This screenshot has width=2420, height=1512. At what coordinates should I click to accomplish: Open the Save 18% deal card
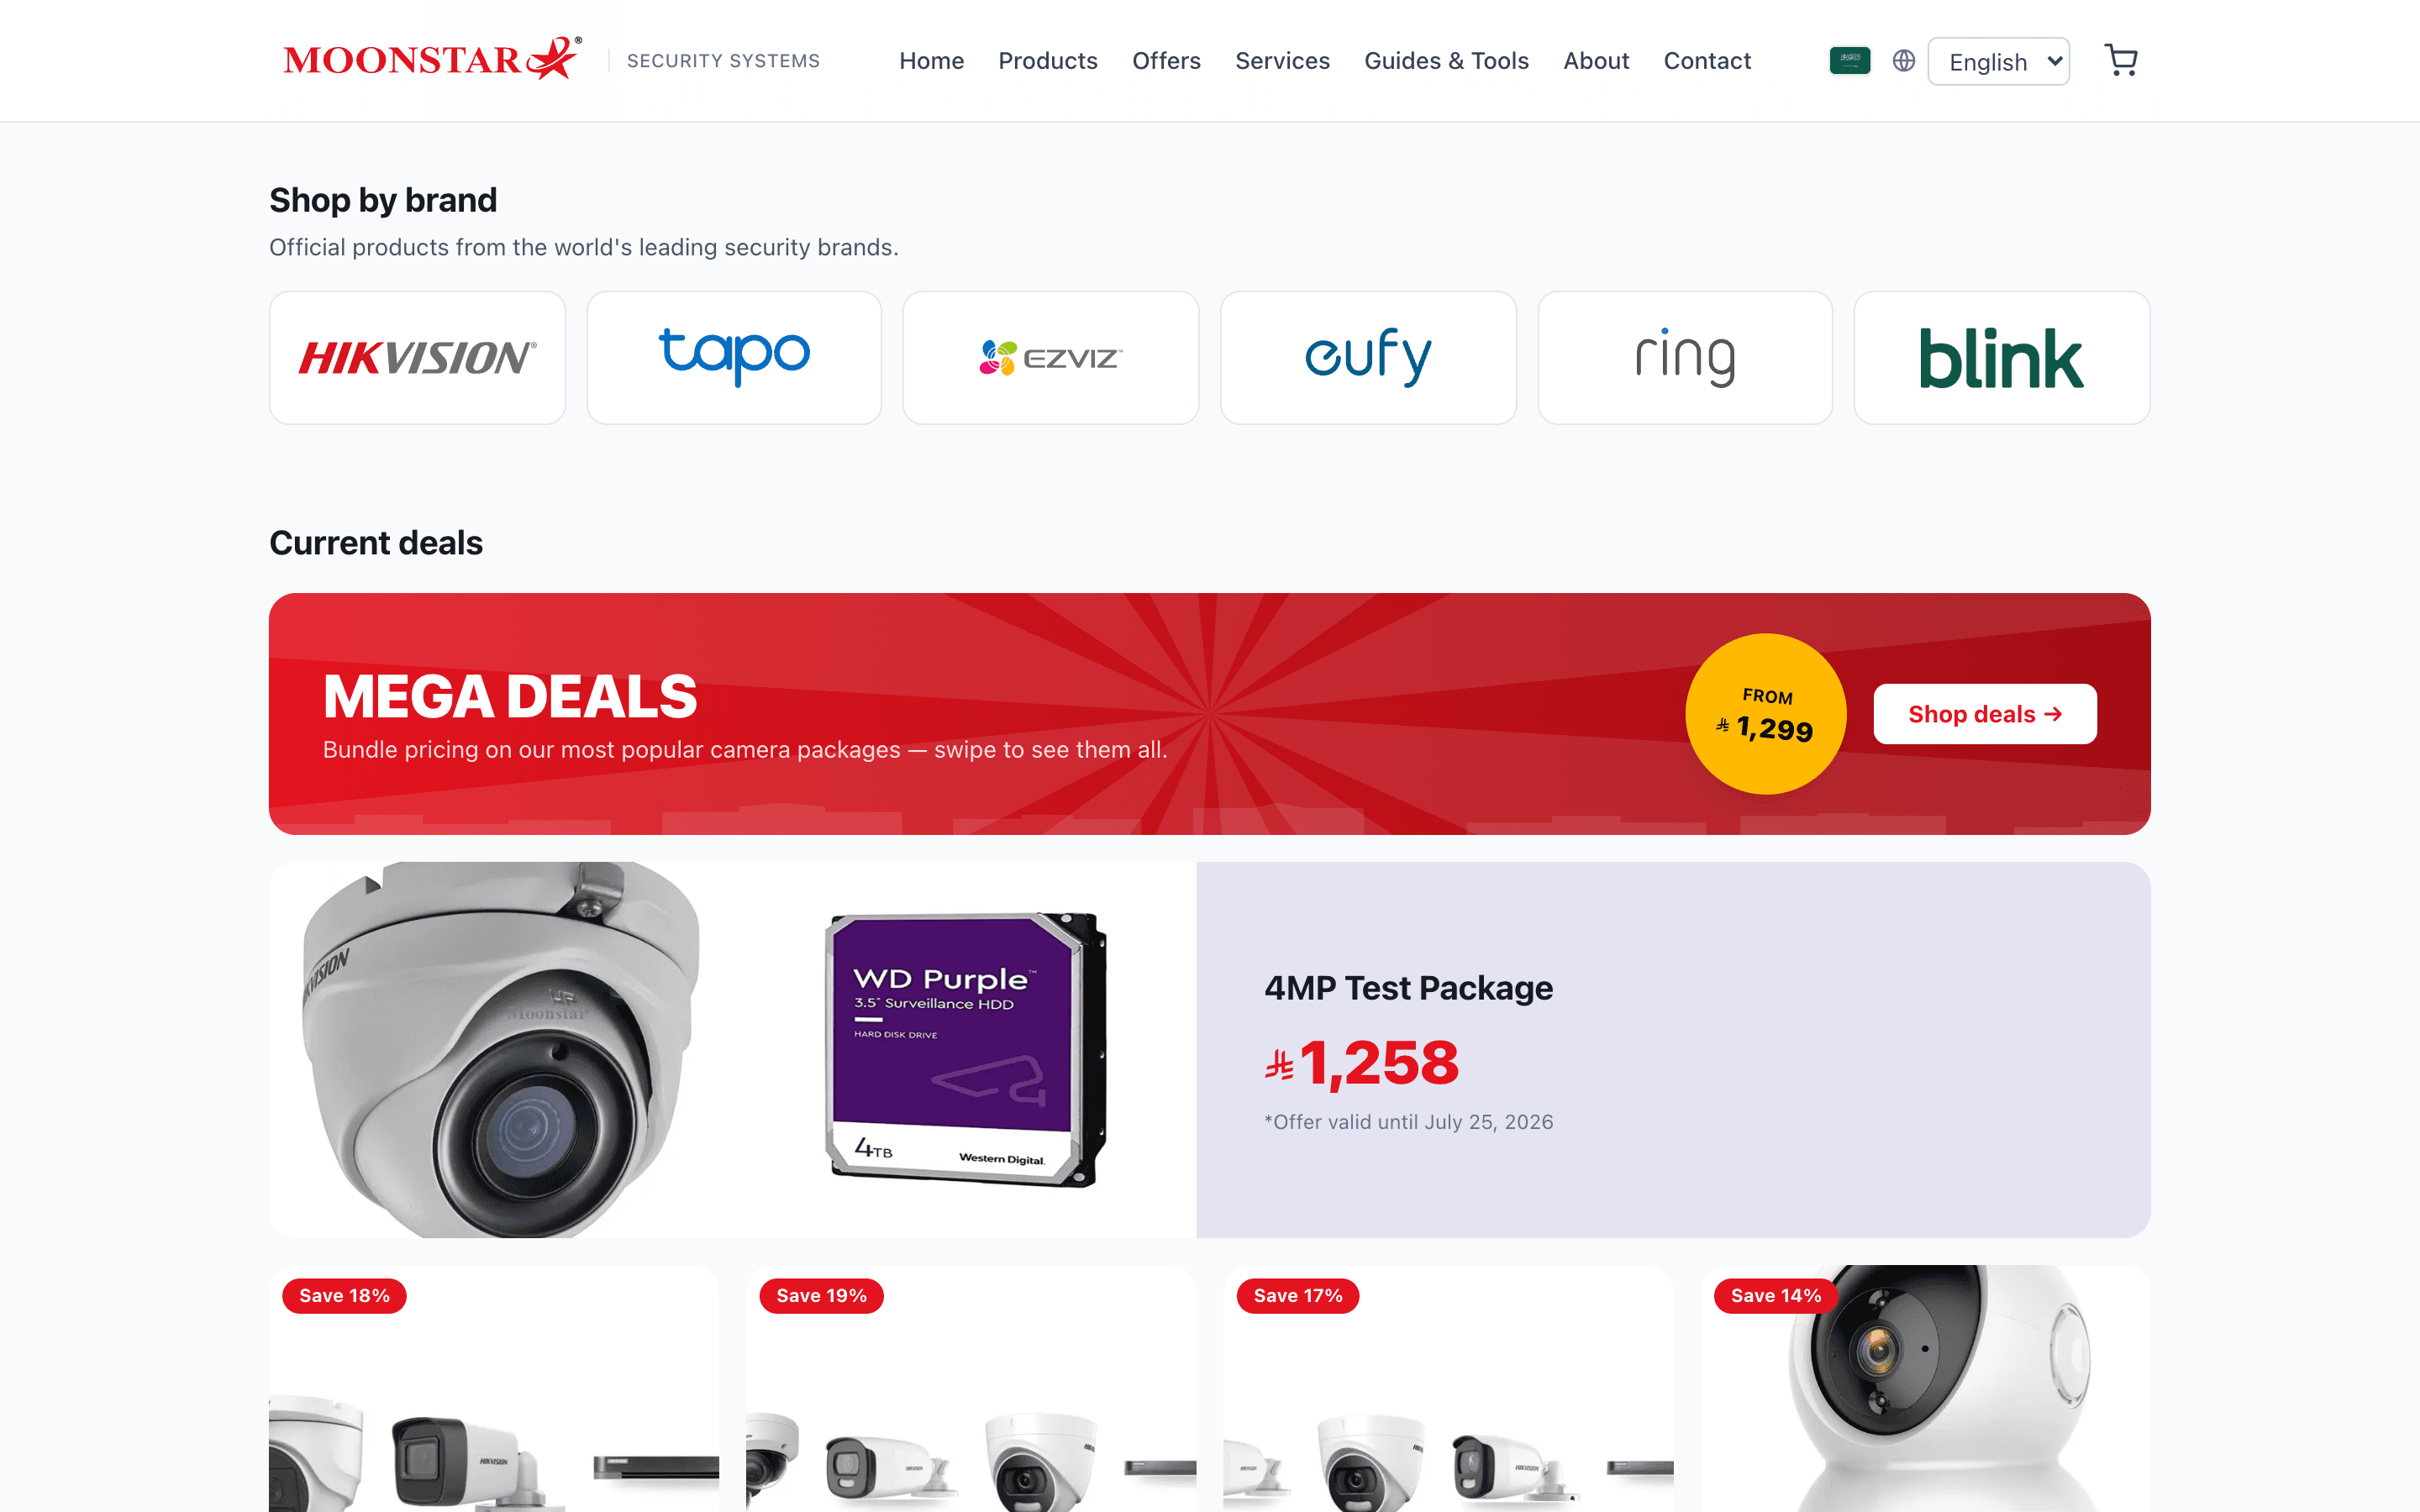[494, 1388]
